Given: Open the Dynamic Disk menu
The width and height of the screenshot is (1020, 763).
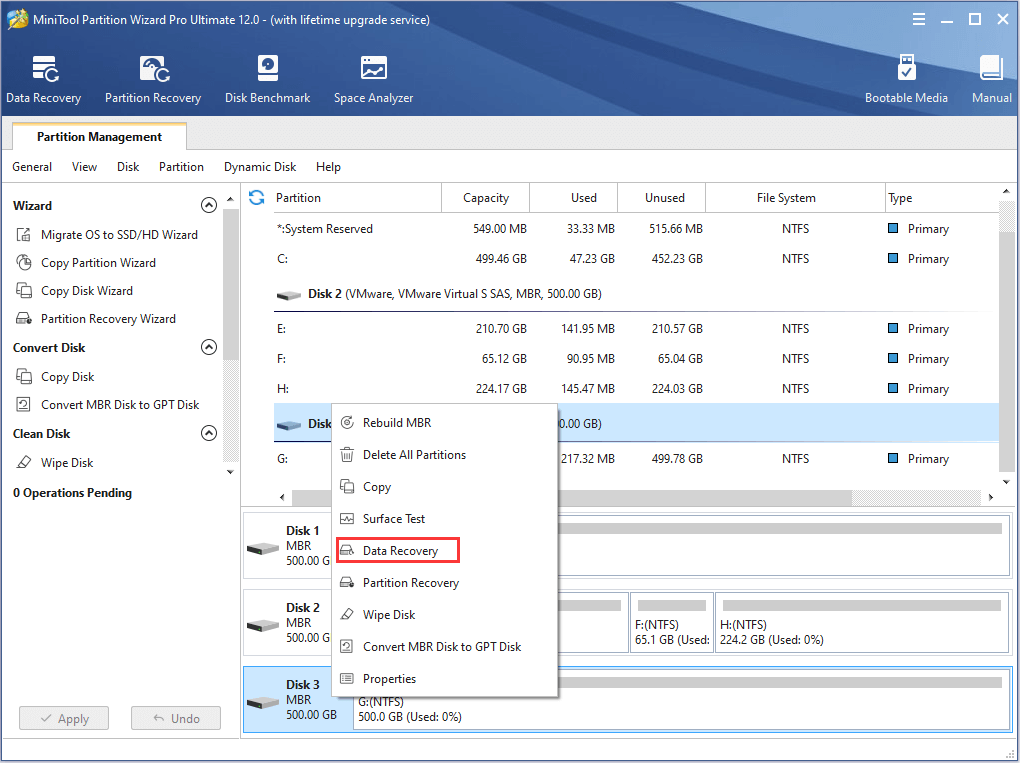Looking at the screenshot, I should click(260, 167).
